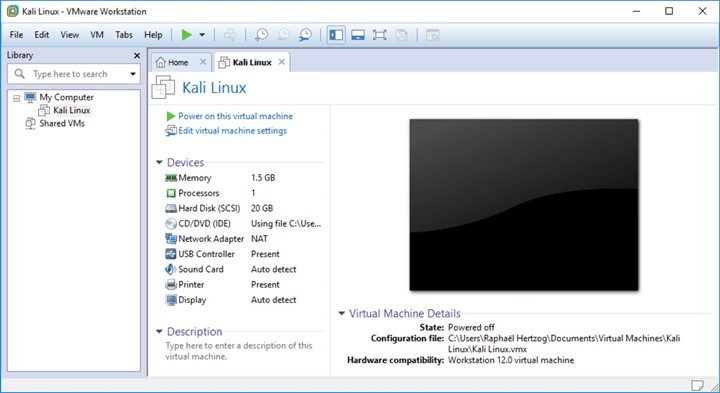Open the View menu
This screenshot has height=393, width=720.
pyautogui.click(x=70, y=35)
